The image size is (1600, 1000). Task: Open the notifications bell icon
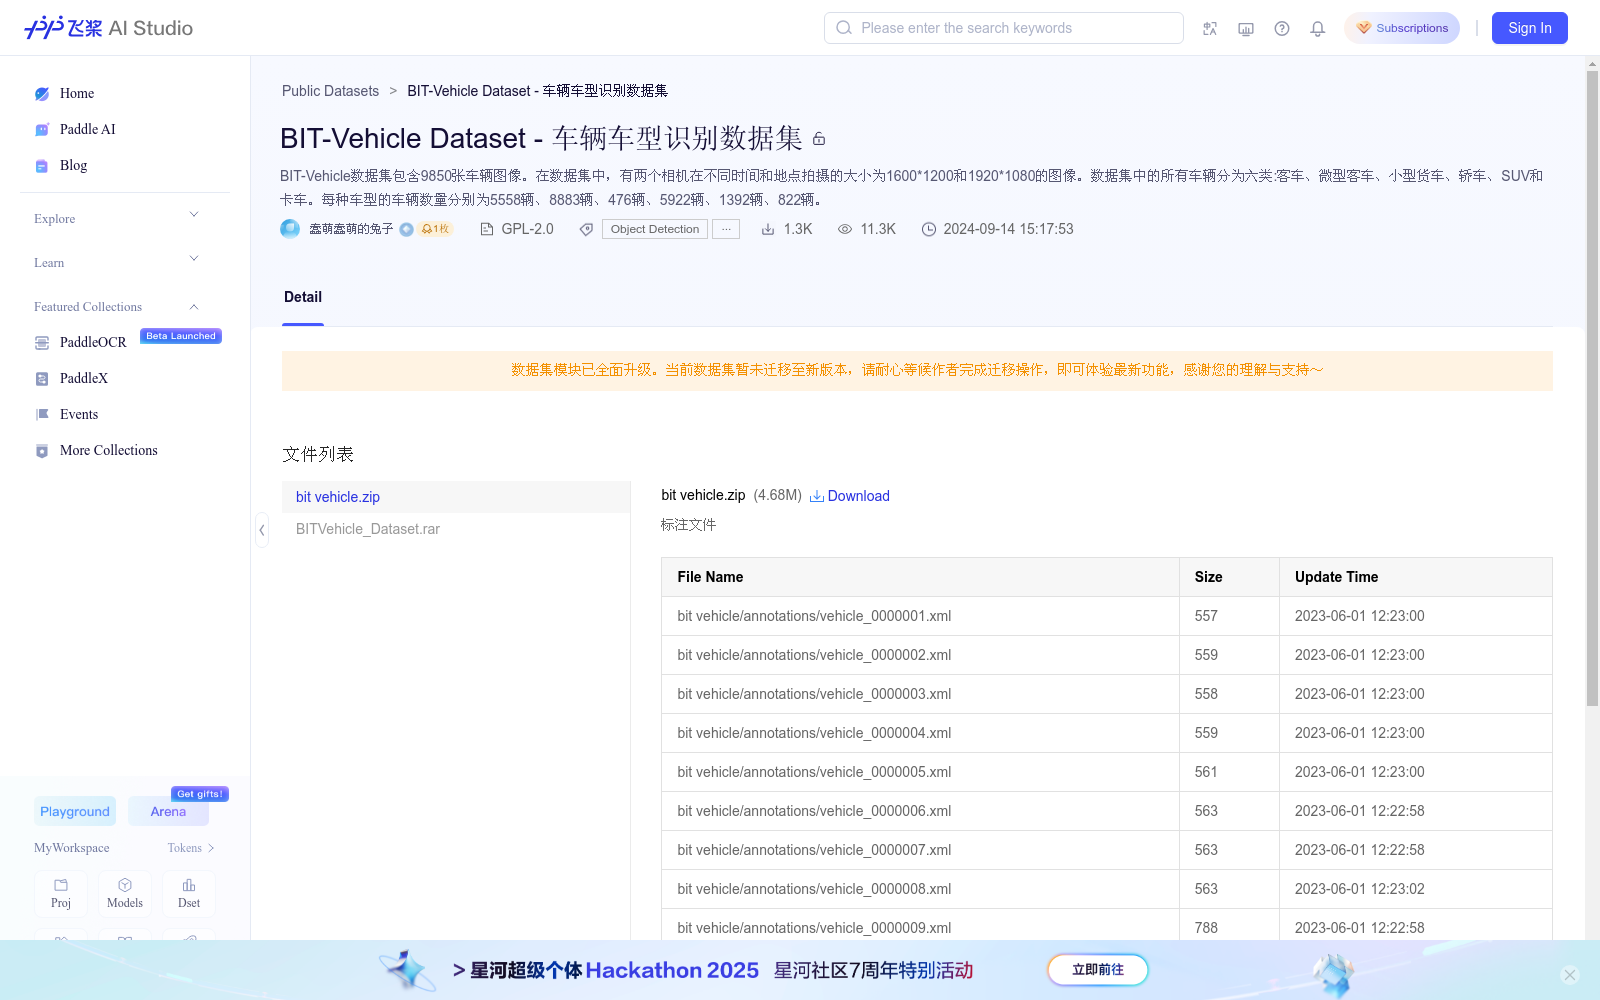click(1318, 29)
